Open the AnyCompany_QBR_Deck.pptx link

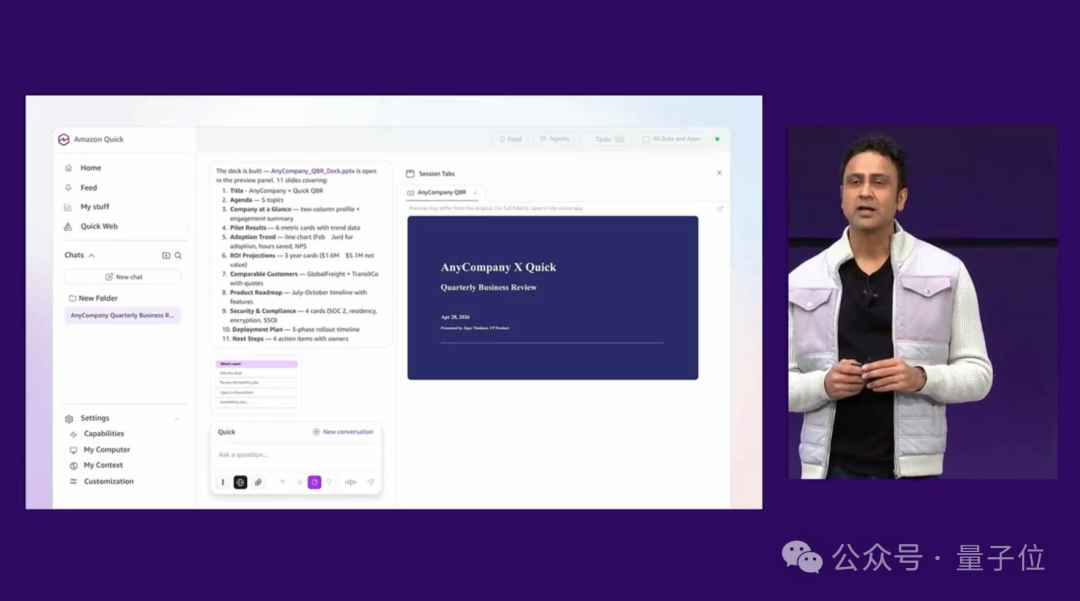(x=313, y=171)
